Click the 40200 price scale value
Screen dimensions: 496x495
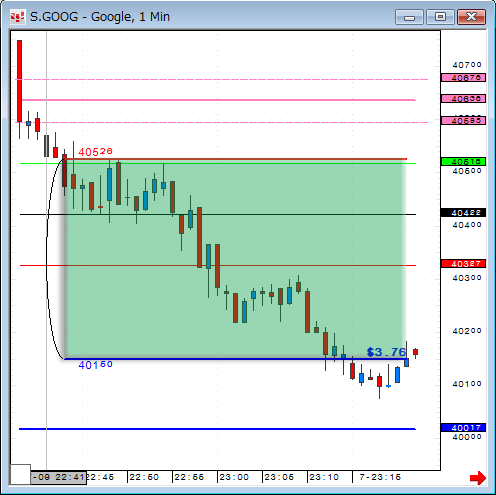467,331
